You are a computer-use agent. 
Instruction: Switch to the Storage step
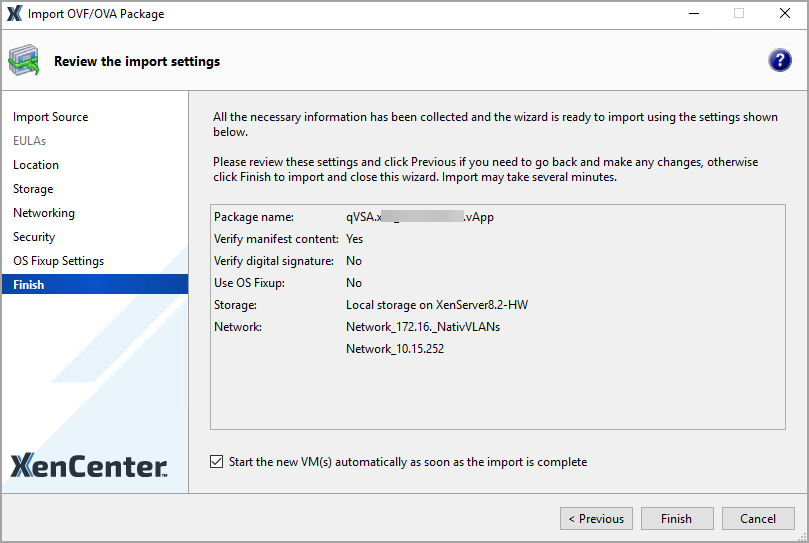33,189
